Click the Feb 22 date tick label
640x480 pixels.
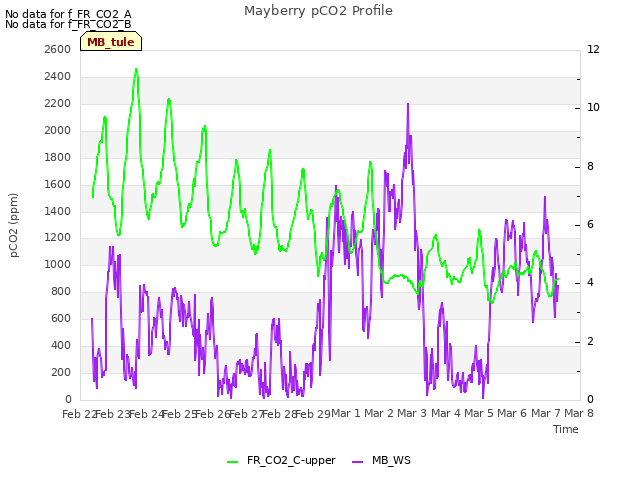(79, 414)
